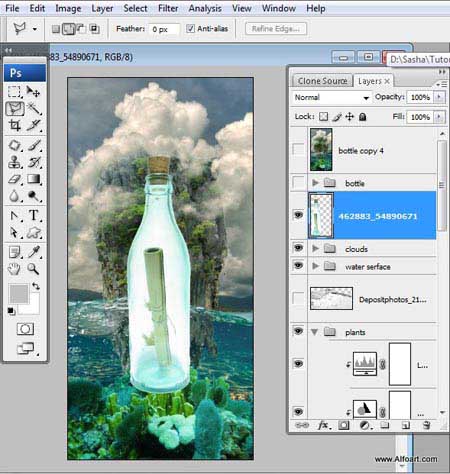
Task: Collapse the plants group
Action: pyautogui.click(x=314, y=332)
